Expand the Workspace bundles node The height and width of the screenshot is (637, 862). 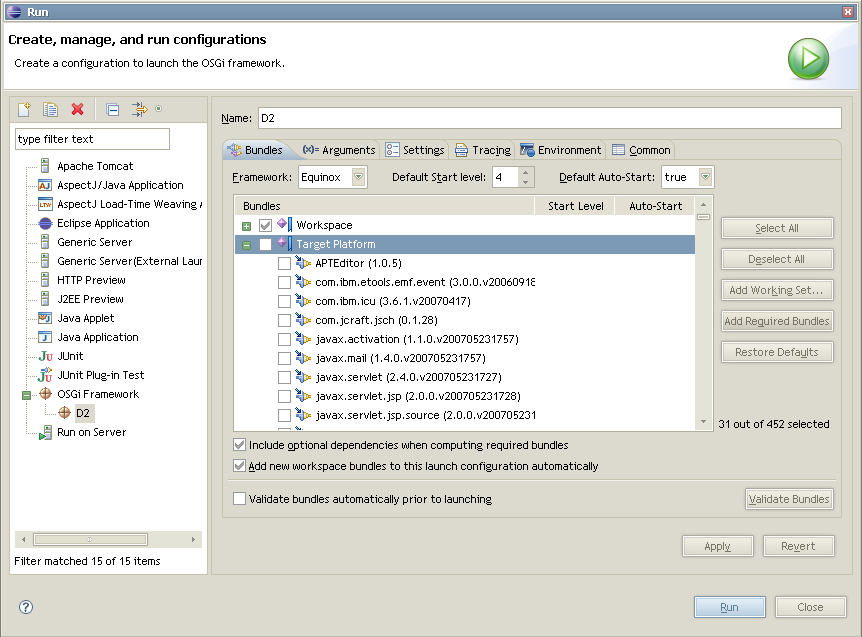246,226
